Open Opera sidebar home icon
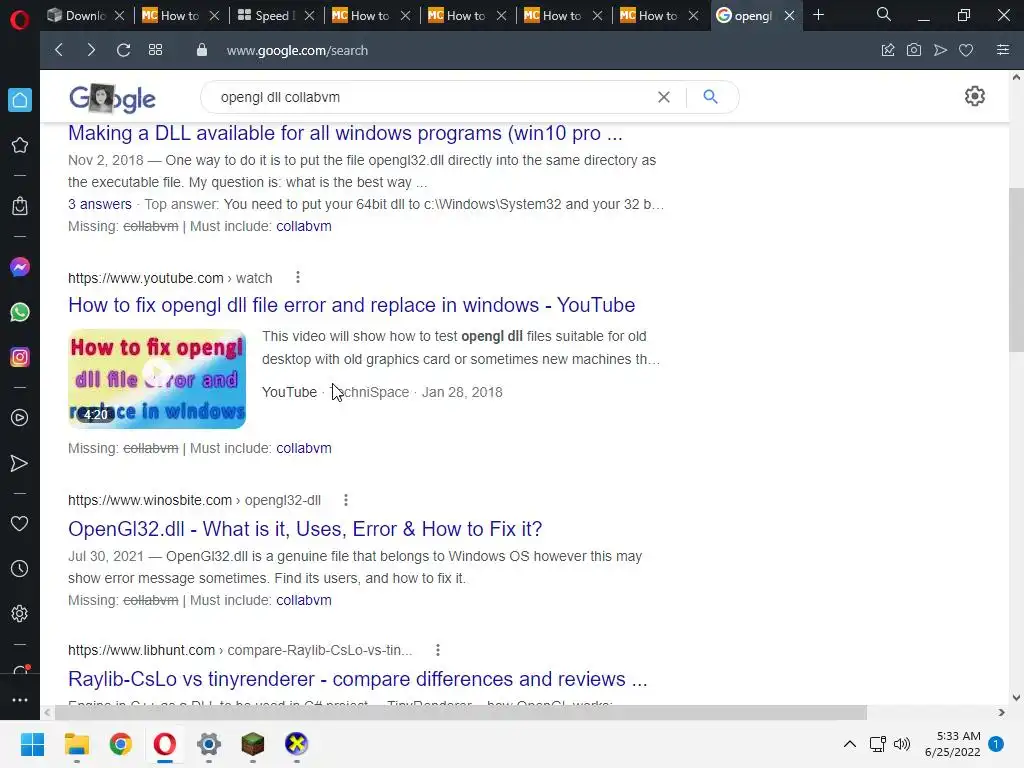The image size is (1024, 768). (20, 100)
